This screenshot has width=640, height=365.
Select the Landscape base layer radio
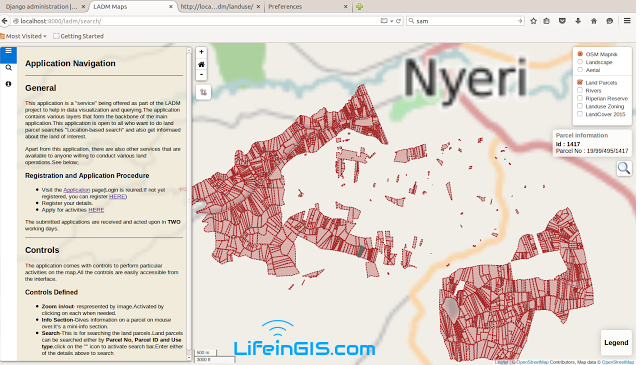click(580, 62)
